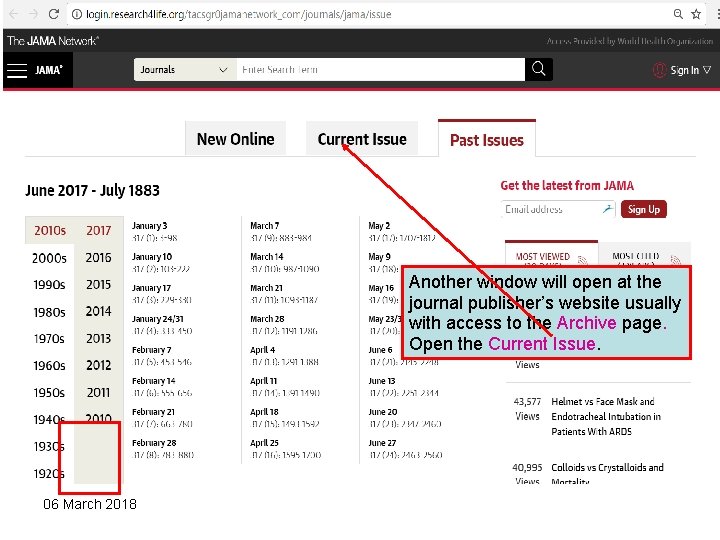Expand the Sign In dropdown arrow
720x540 pixels.
(707, 70)
